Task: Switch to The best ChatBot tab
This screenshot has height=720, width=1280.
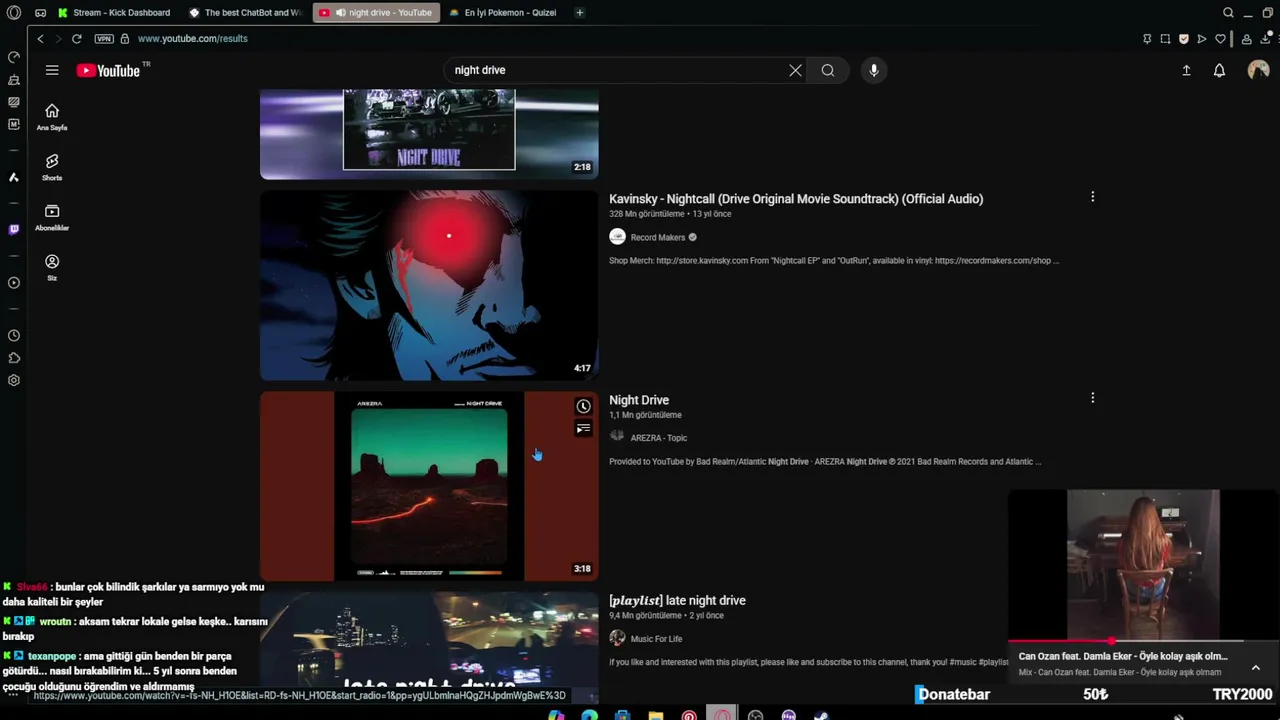Action: [x=244, y=12]
